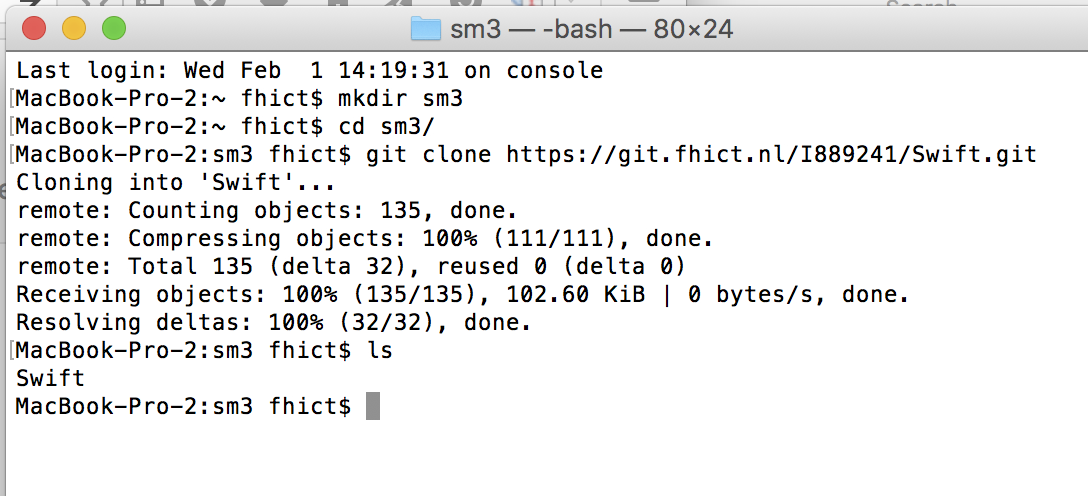Click the "Total 135 (delta 32)" line
1088x496 pixels.
point(351,267)
